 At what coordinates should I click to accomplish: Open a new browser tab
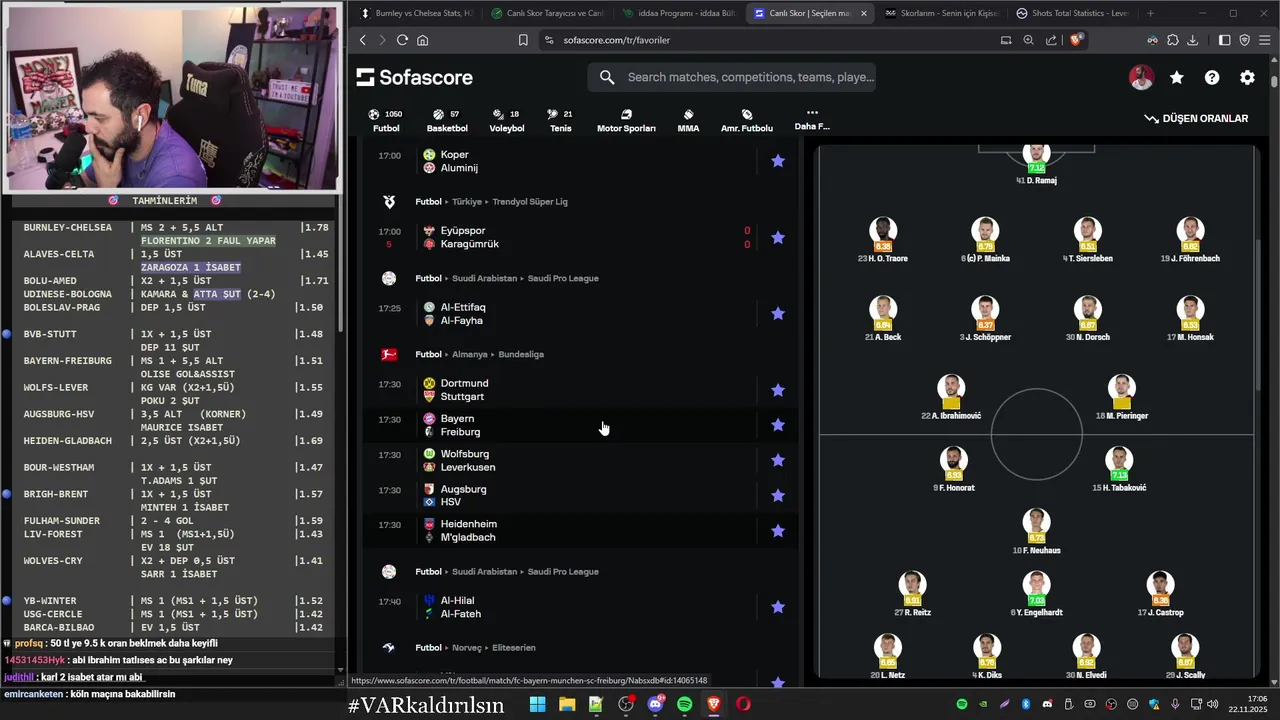1150,13
